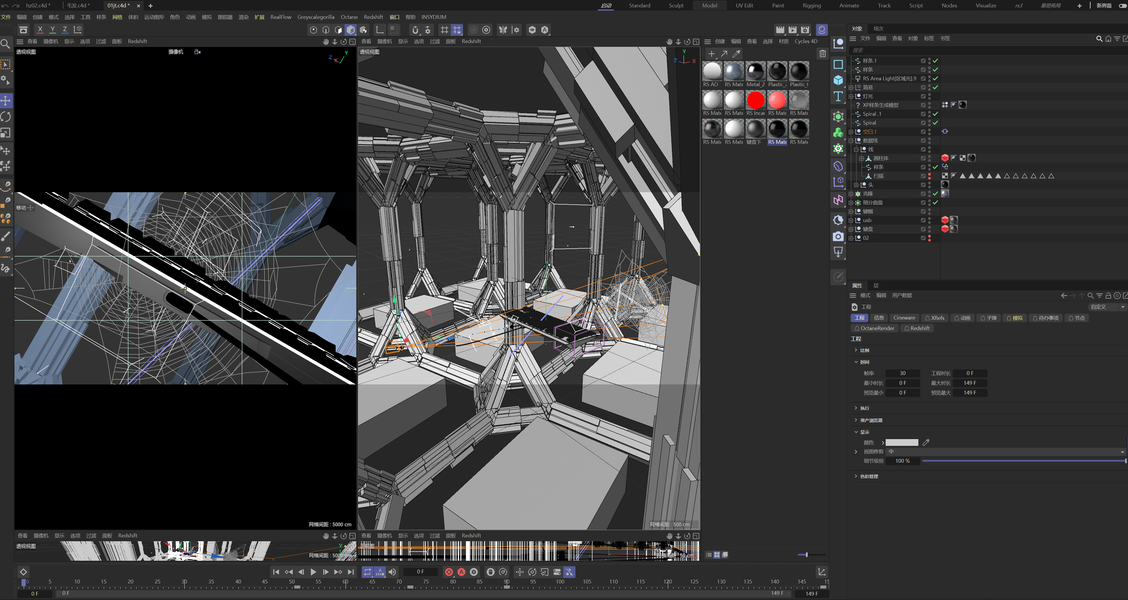Toggle the X axis lock icon
This screenshot has height=600, width=1128.
[40, 29]
